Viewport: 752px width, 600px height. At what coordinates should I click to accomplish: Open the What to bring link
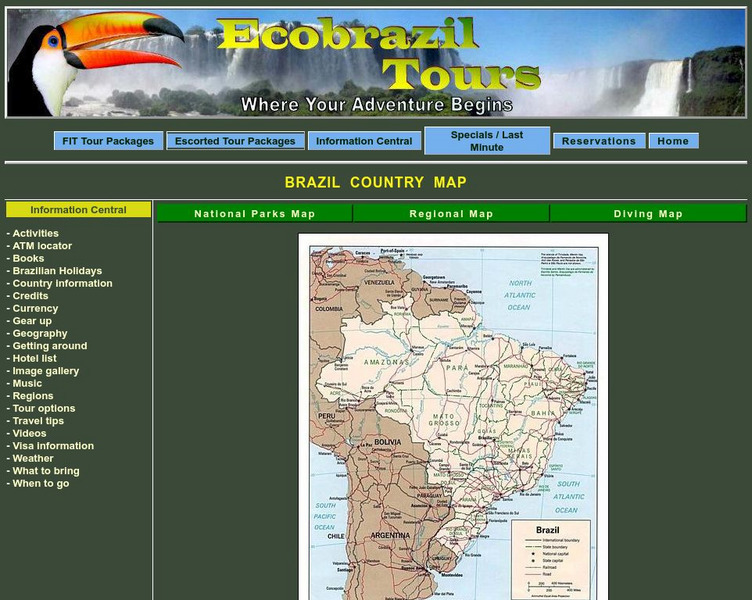pyautogui.click(x=46, y=470)
